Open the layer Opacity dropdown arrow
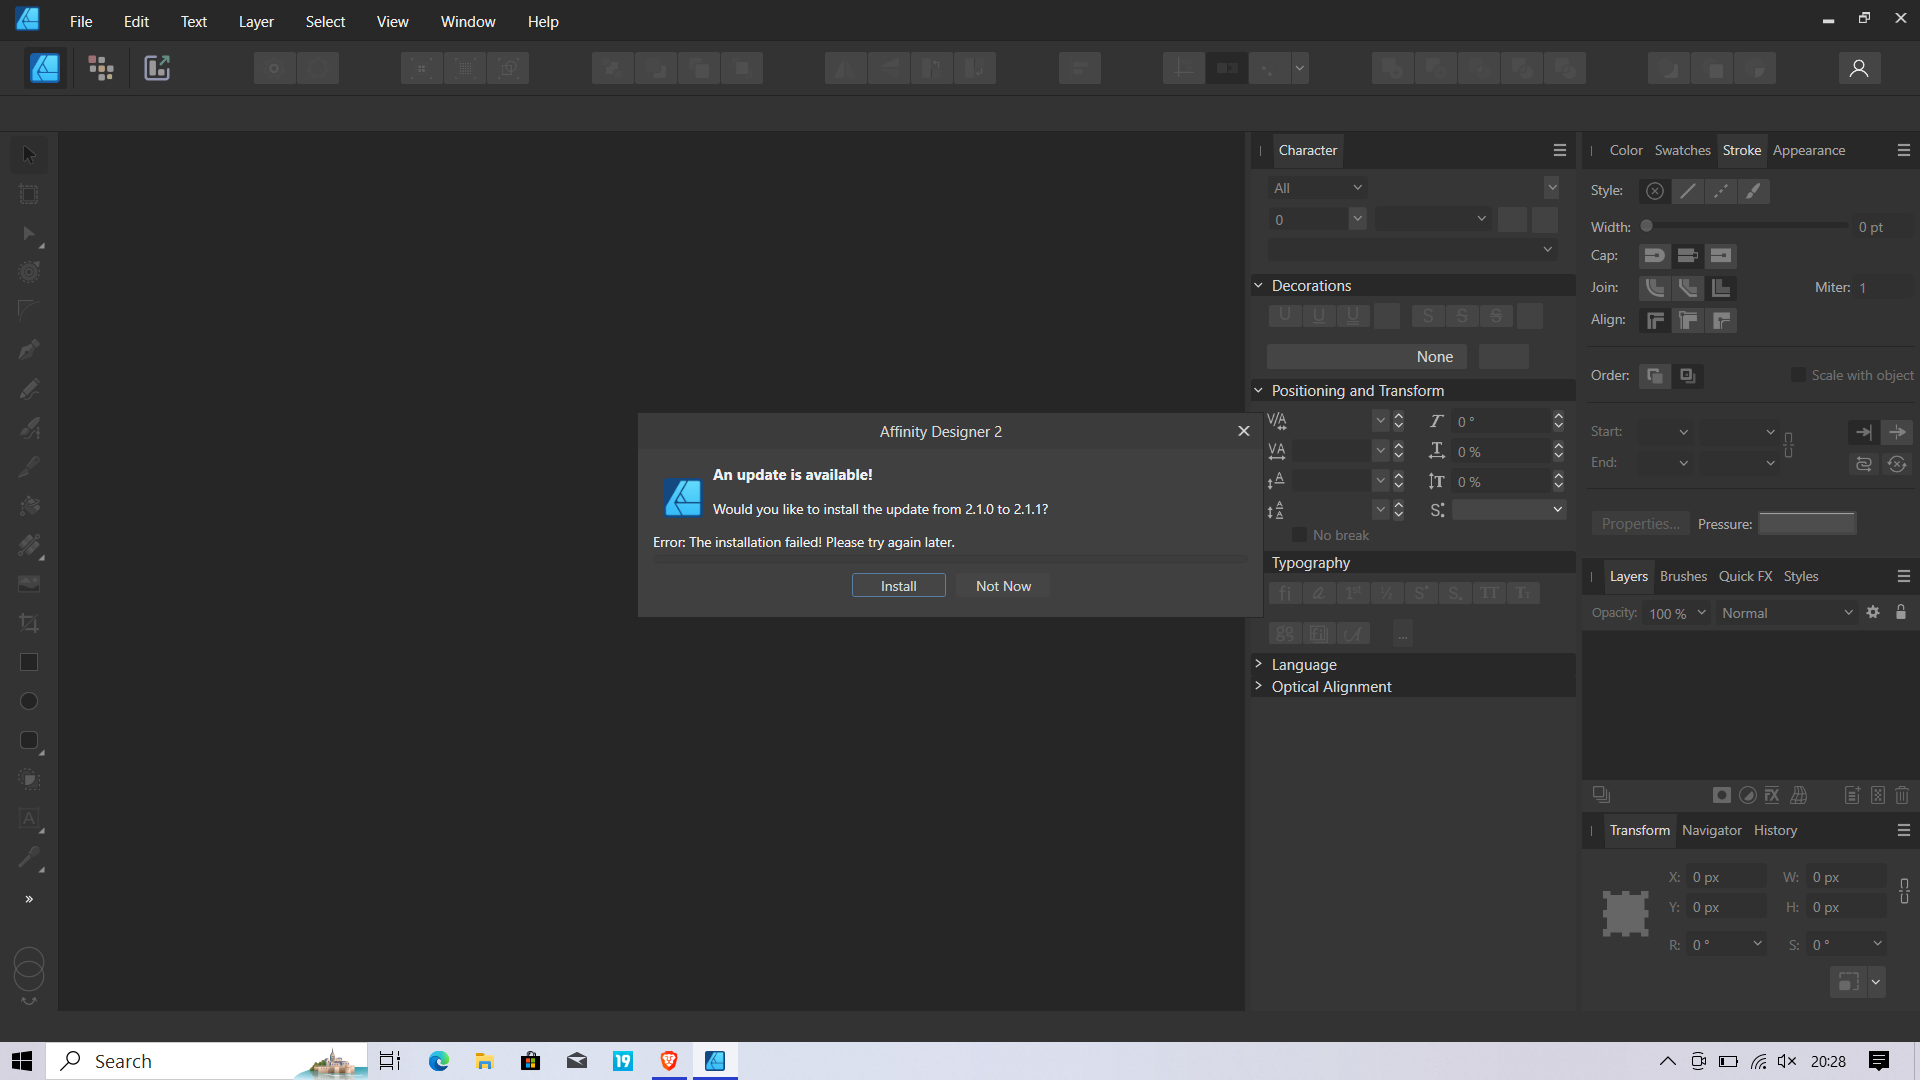 (1701, 612)
